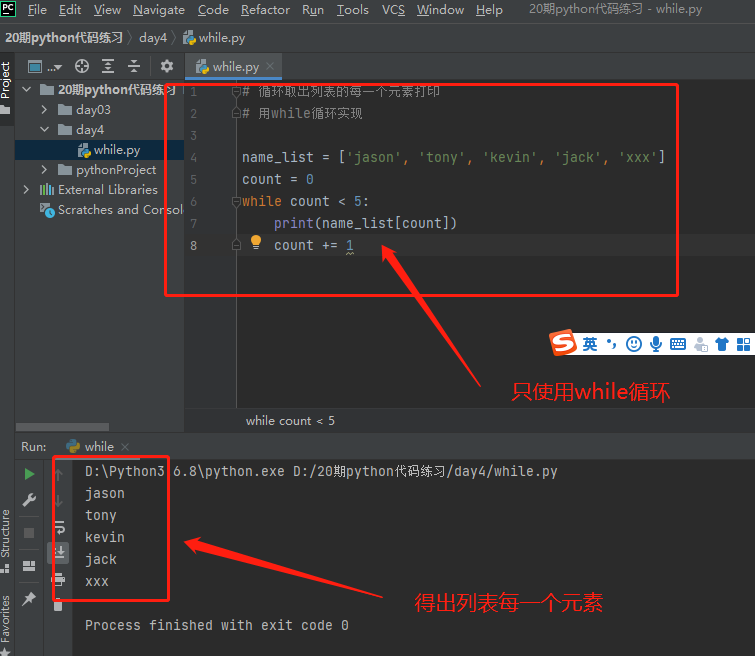755x656 pixels.
Task: Click the 'while count < 5' editor breadcrumb
Action: [290, 420]
